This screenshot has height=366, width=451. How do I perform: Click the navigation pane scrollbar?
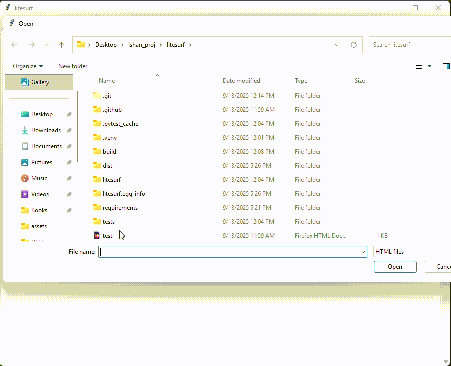[x=78, y=127]
